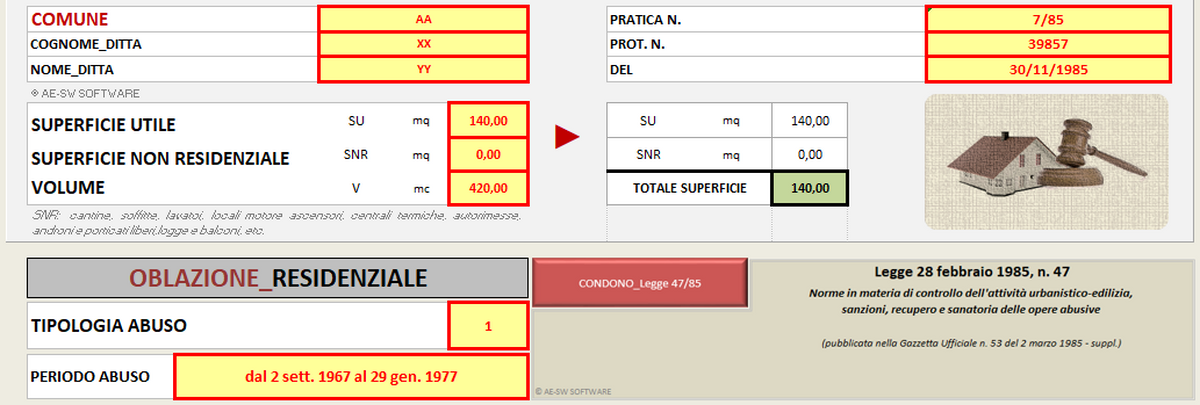Click the red arrow icon next to SU row

pyautogui.click(x=568, y=138)
